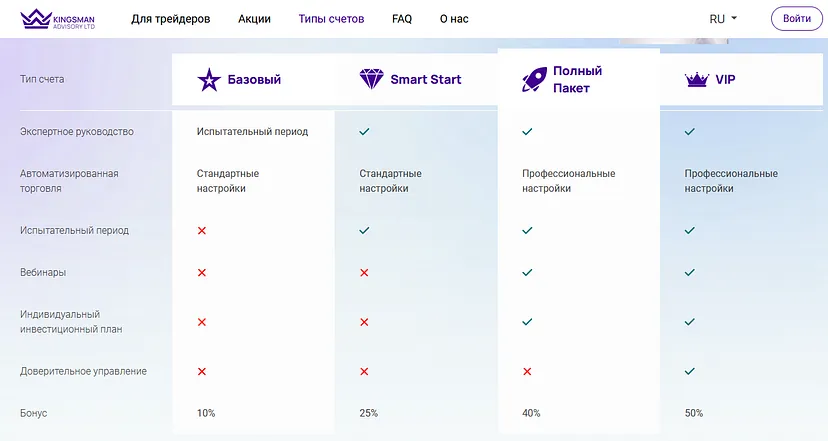
Task: Open the RU language dropdown
Action: [x=723, y=19]
